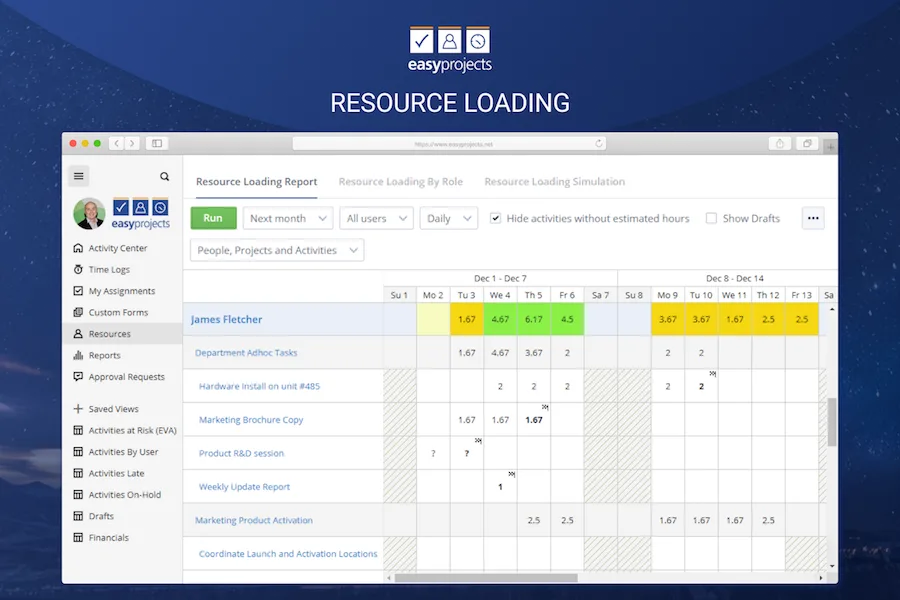Switch to Resource Loading By Role tab

401,181
